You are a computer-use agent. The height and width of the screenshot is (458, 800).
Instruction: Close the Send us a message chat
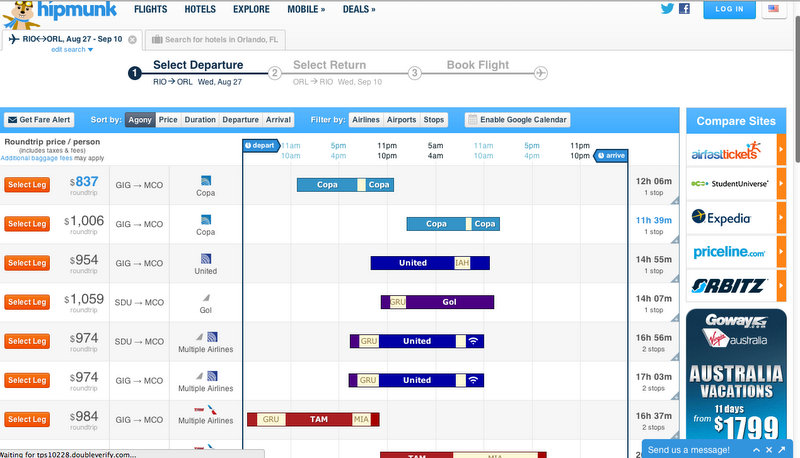click(769, 450)
